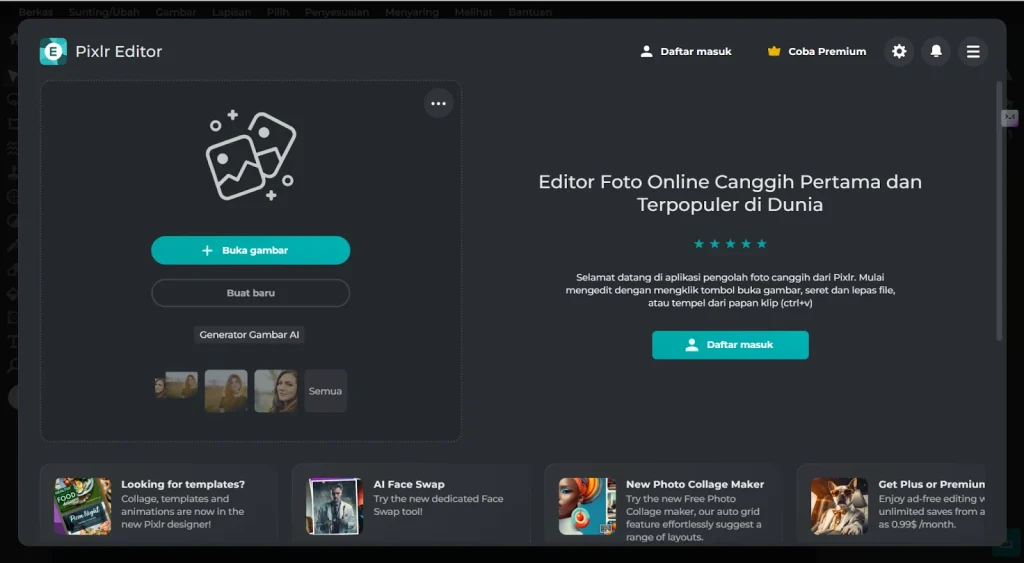Open the AI Face Swap card
The image size is (1024, 563).
[411, 504]
